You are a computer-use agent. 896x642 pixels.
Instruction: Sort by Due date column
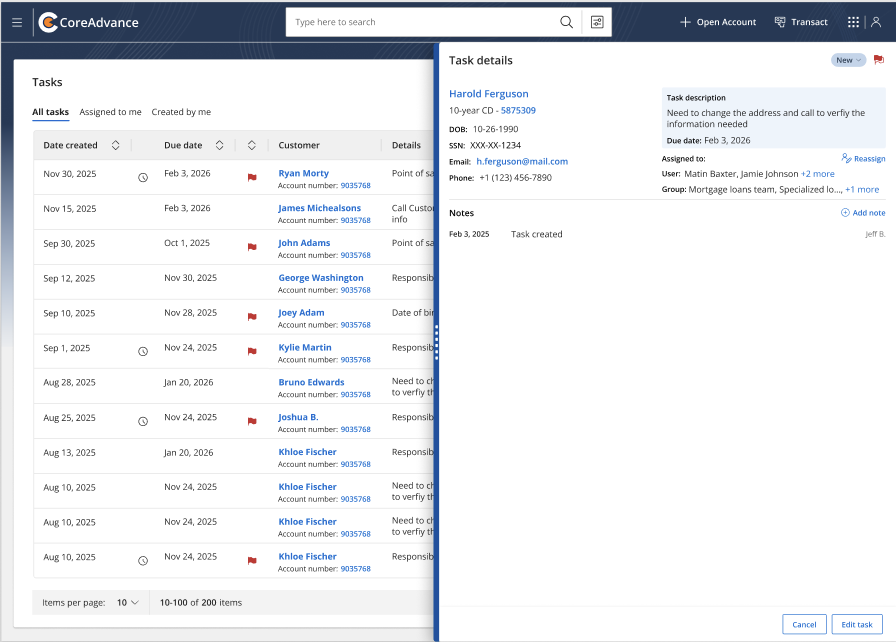click(219, 145)
